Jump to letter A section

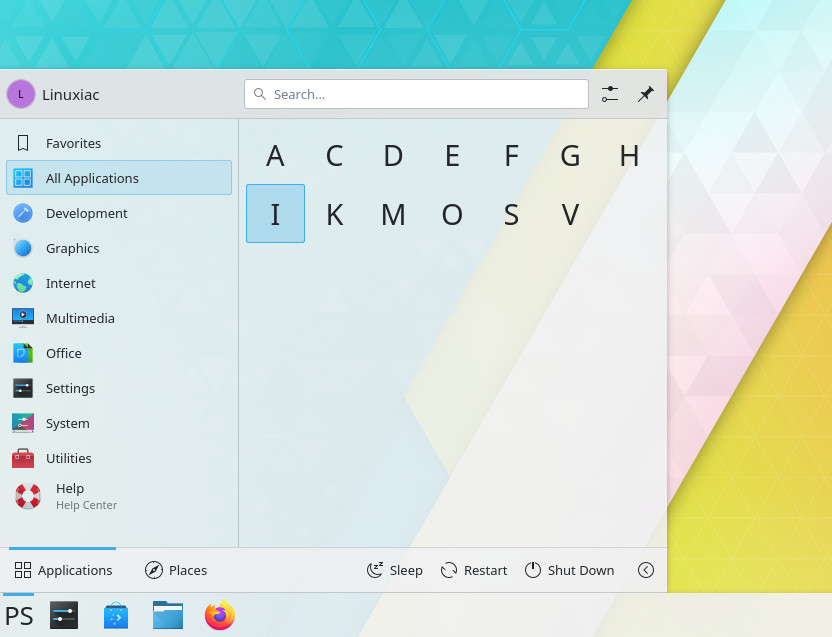coord(275,156)
